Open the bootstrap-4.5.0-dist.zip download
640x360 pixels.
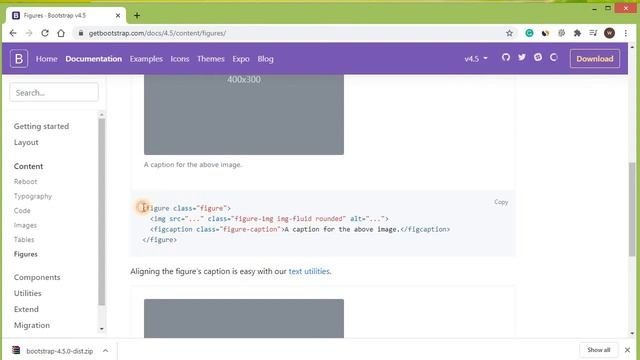pos(60,351)
